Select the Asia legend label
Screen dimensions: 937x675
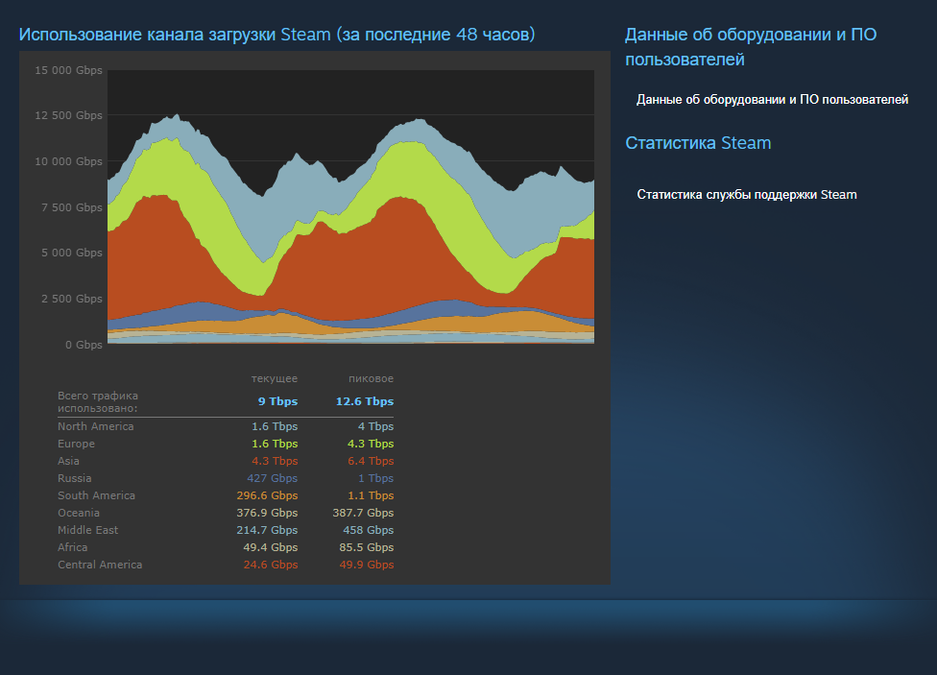point(68,461)
